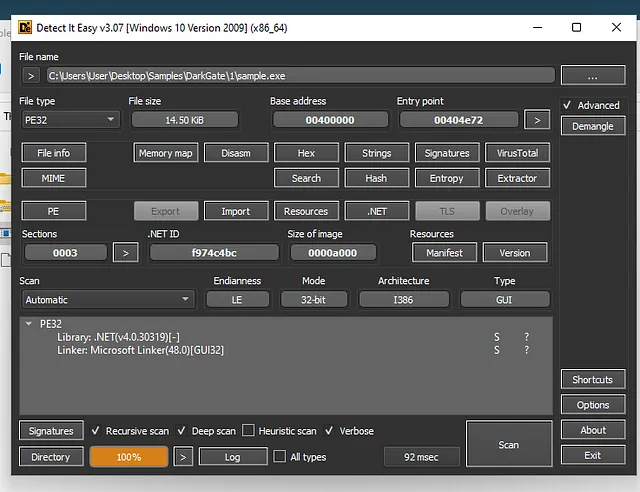
Task: Open the Hex viewer
Action: (x=306, y=153)
